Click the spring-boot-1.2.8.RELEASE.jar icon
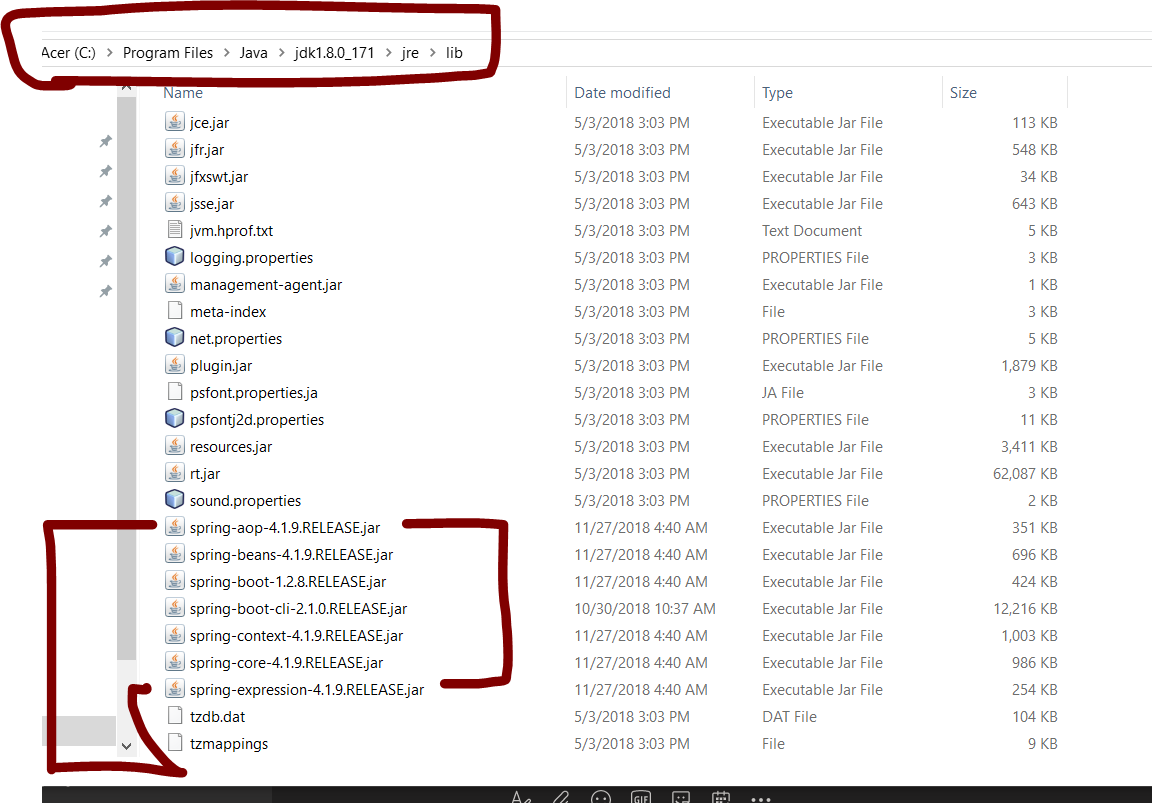This screenshot has width=1152, height=803. tap(174, 581)
